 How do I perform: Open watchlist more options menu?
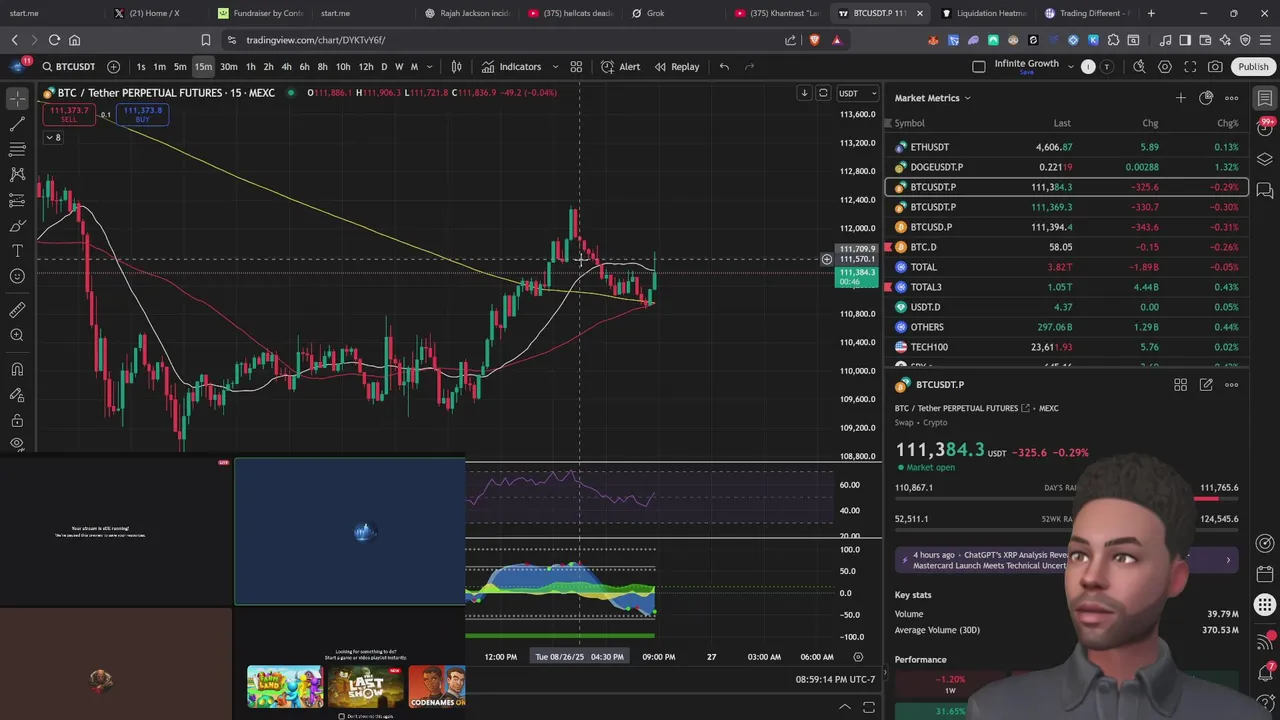click(1232, 98)
